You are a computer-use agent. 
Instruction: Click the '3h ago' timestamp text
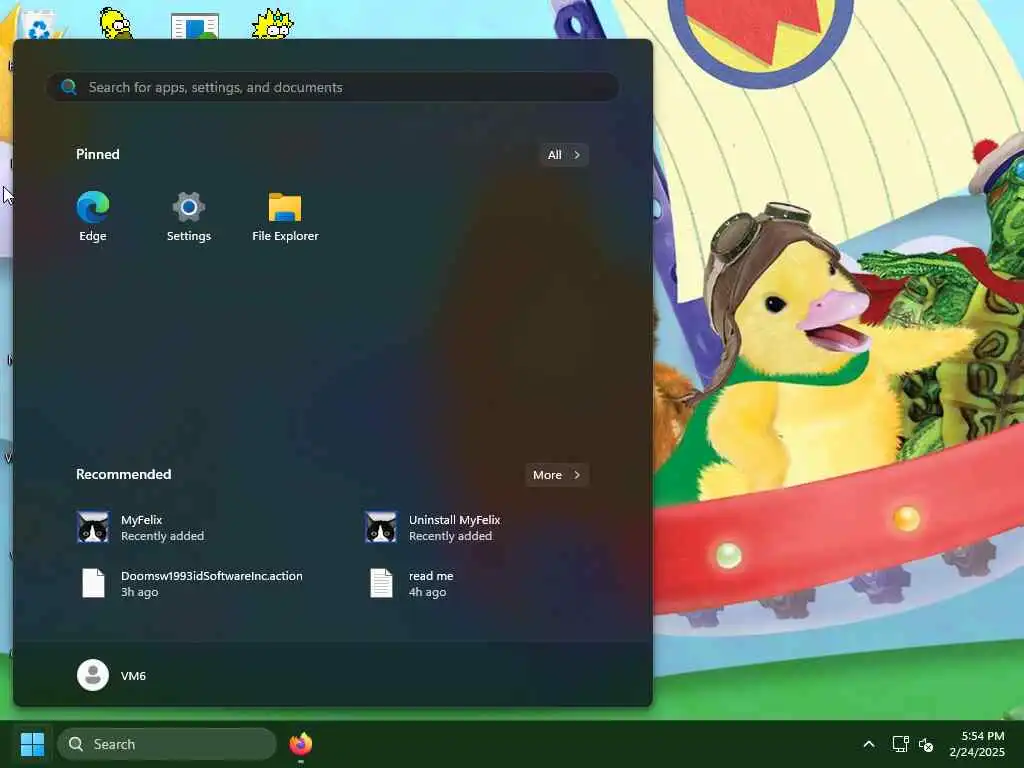click(x=139, y=592)
